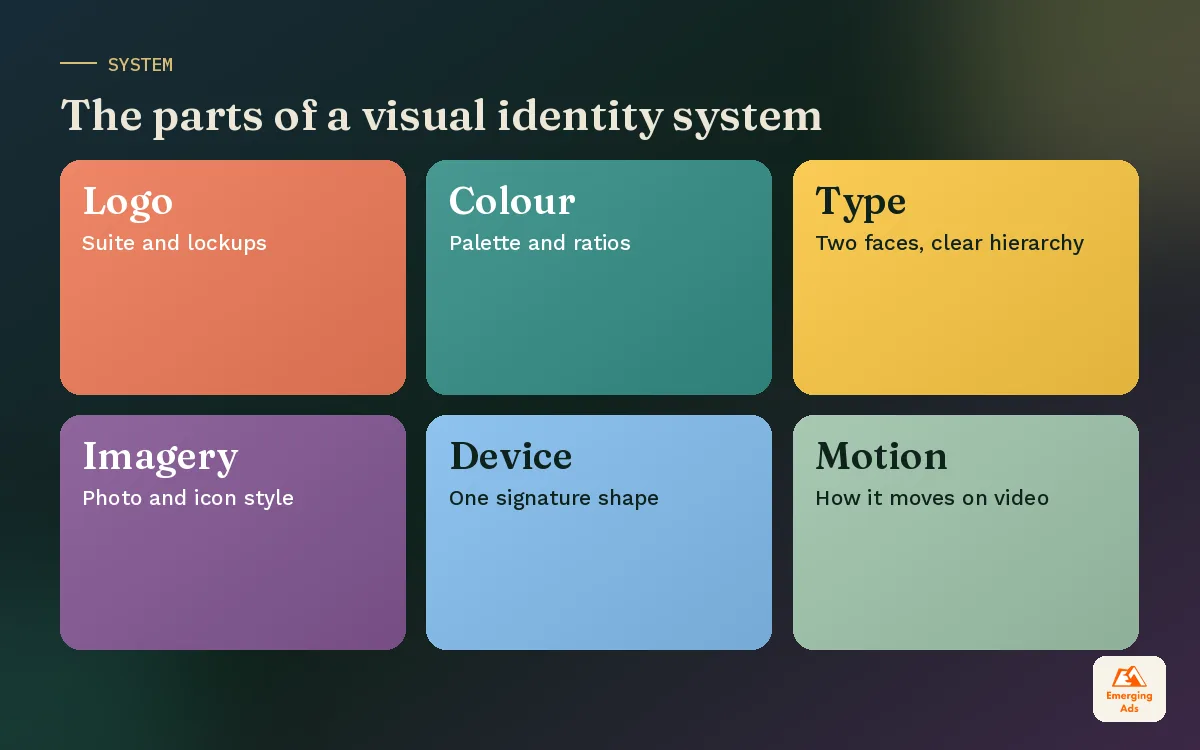This screenshot has height=750, width=1200.
Task: Click the text 'One signature shape'
Action: (x=554, y=498)
